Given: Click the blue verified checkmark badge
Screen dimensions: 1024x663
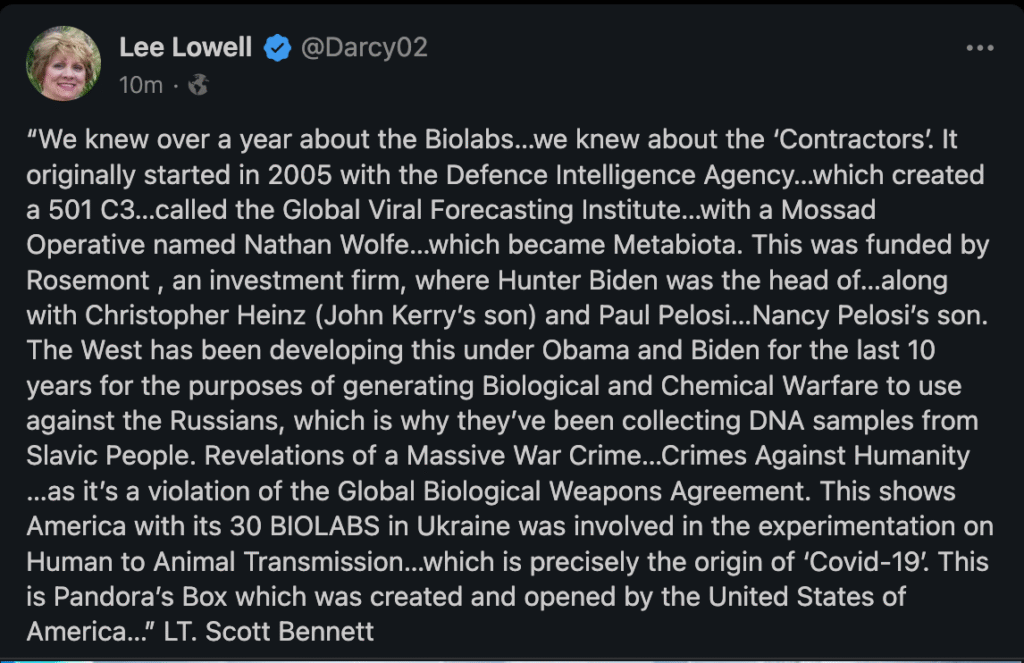Looking at the screenshot, I should pyautogui.click(x=277, y=49).
